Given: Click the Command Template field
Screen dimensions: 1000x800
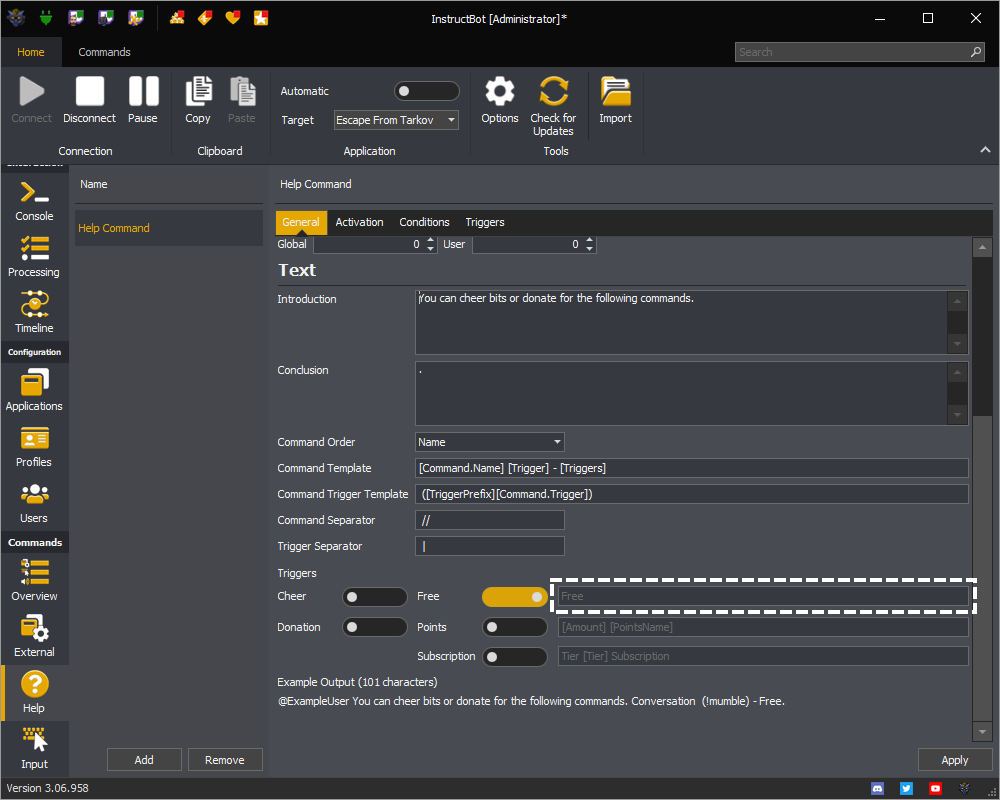Looking at the screenshot, I should coord(691,468).
